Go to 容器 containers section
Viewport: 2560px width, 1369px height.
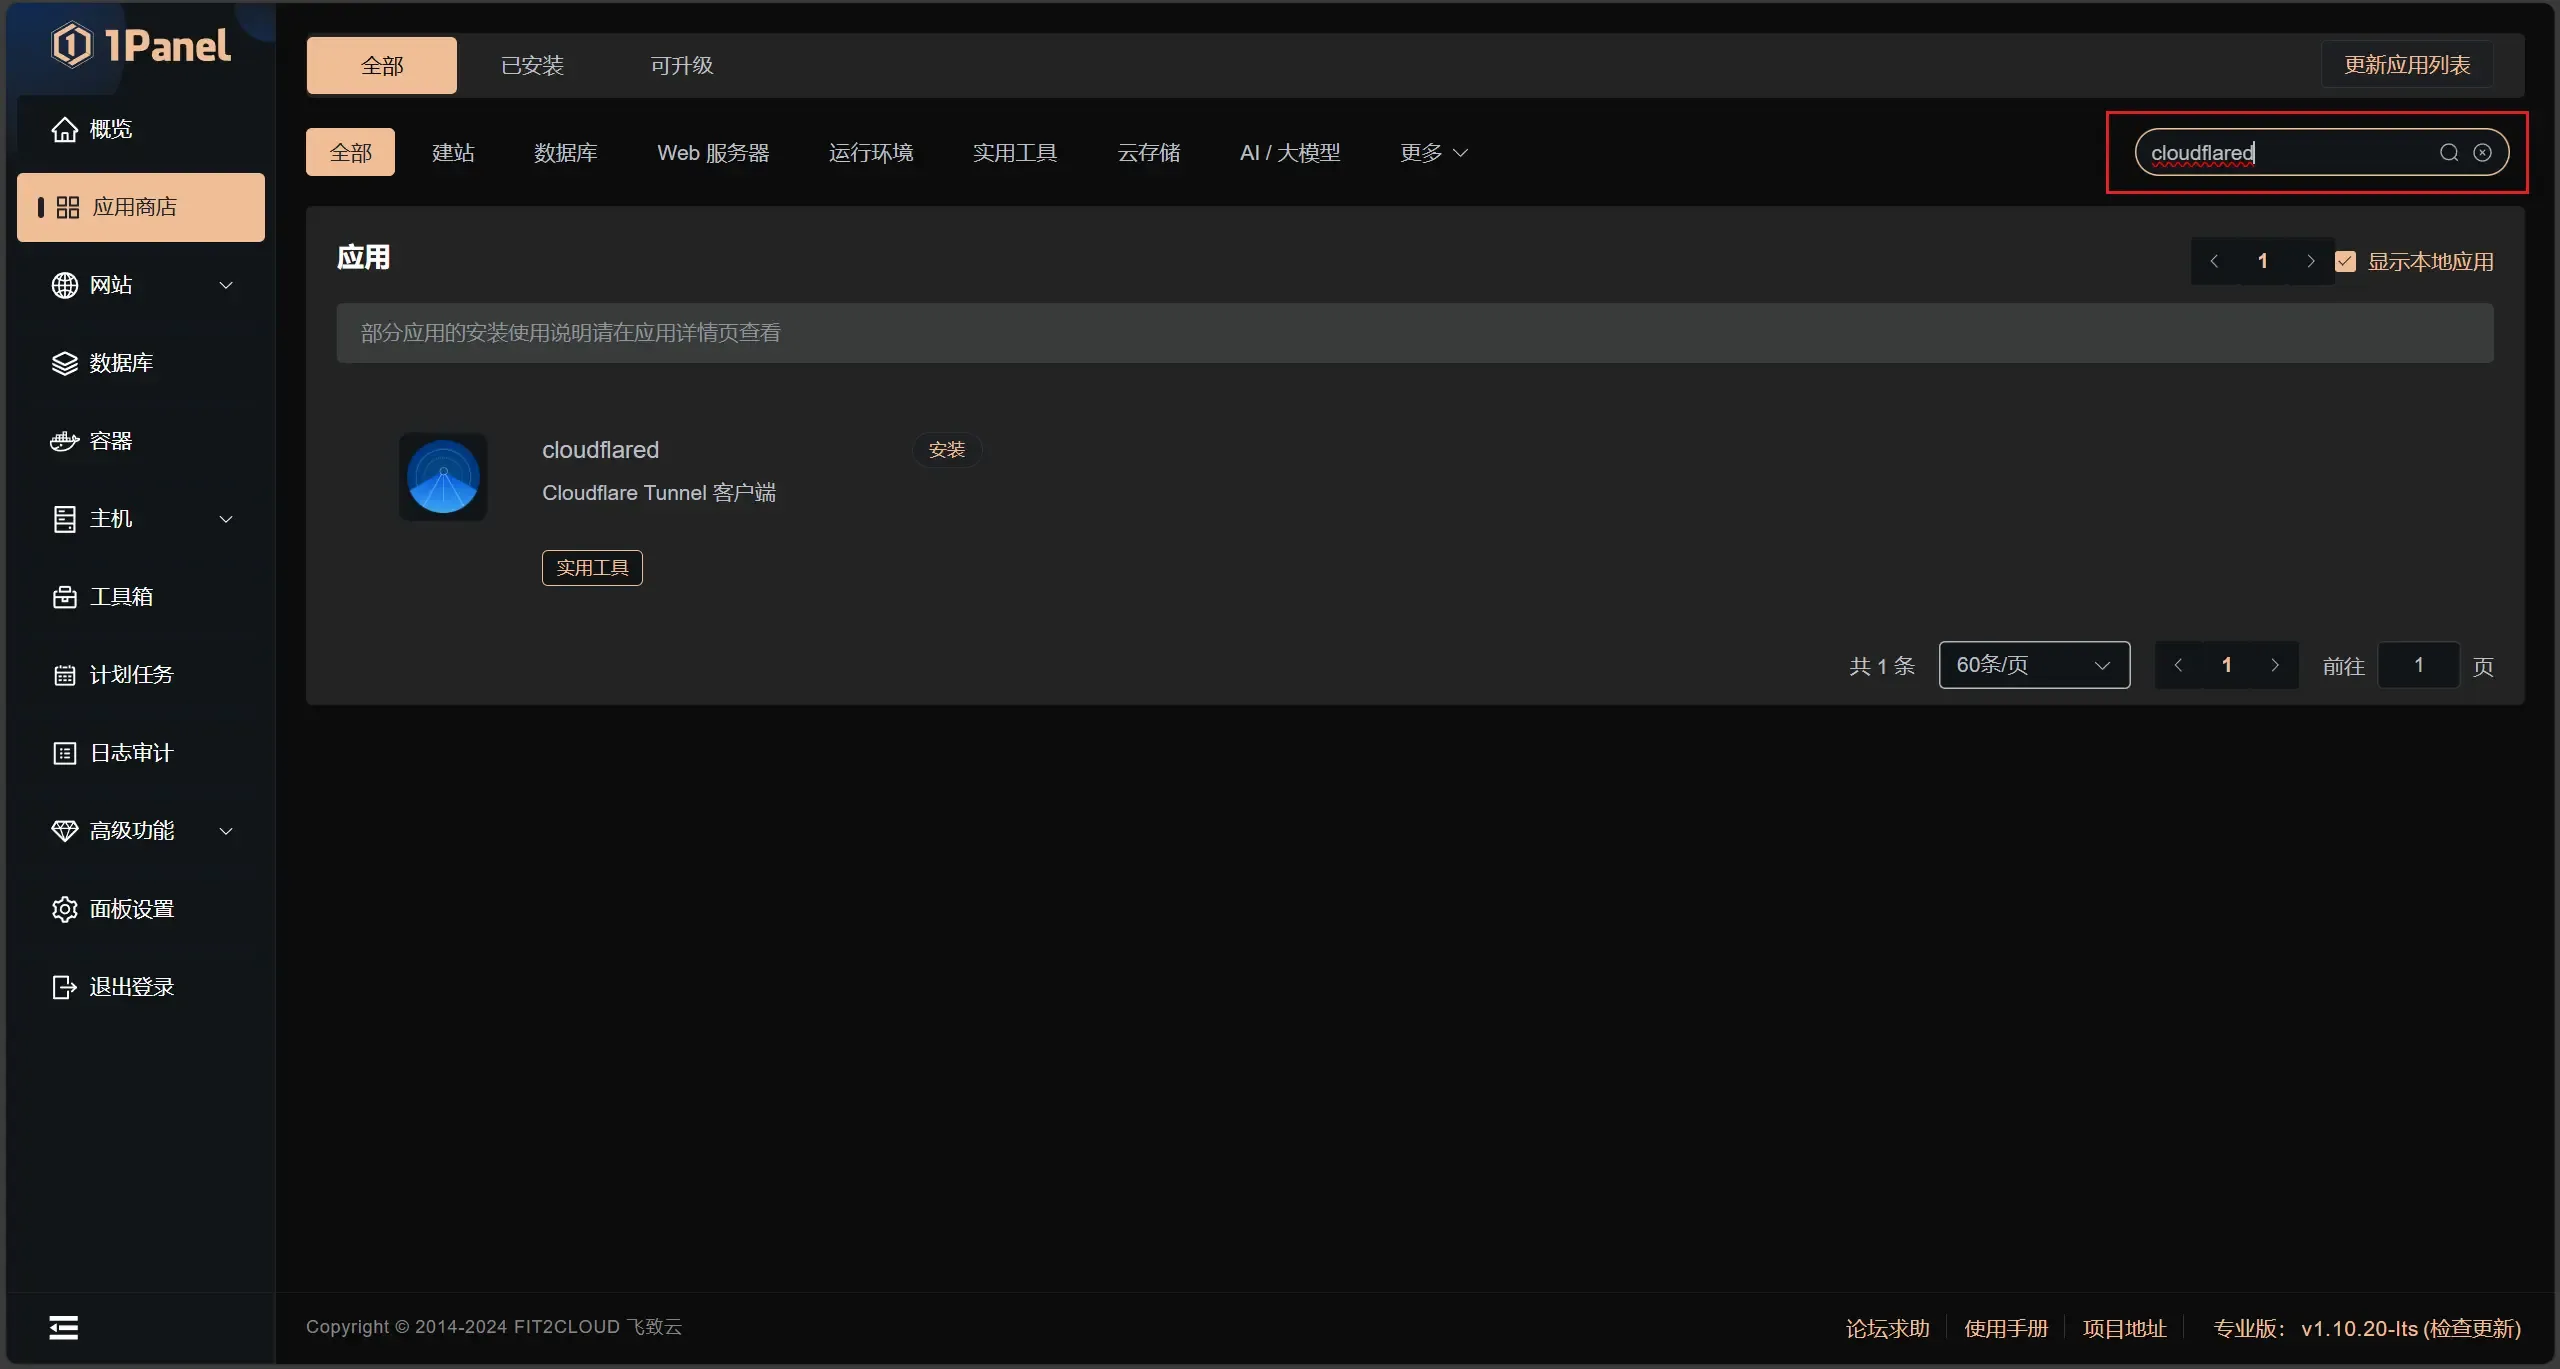click(x=110, y=441)
